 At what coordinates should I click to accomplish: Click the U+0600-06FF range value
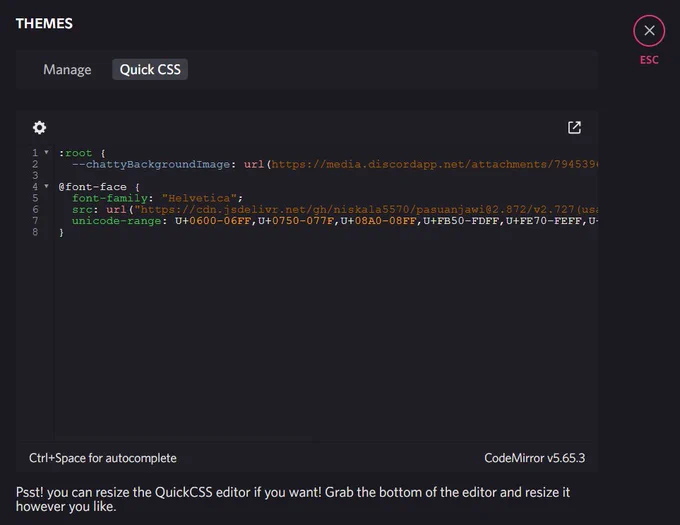point(213,221)
